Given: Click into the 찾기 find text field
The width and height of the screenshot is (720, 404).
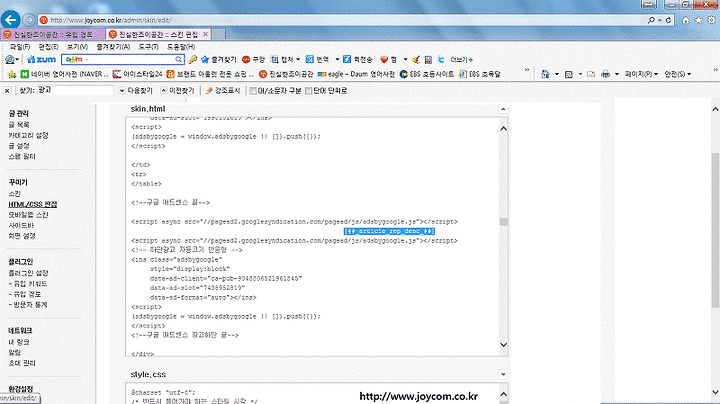Looking at the screenshot, I should click(x=75, y=90).
